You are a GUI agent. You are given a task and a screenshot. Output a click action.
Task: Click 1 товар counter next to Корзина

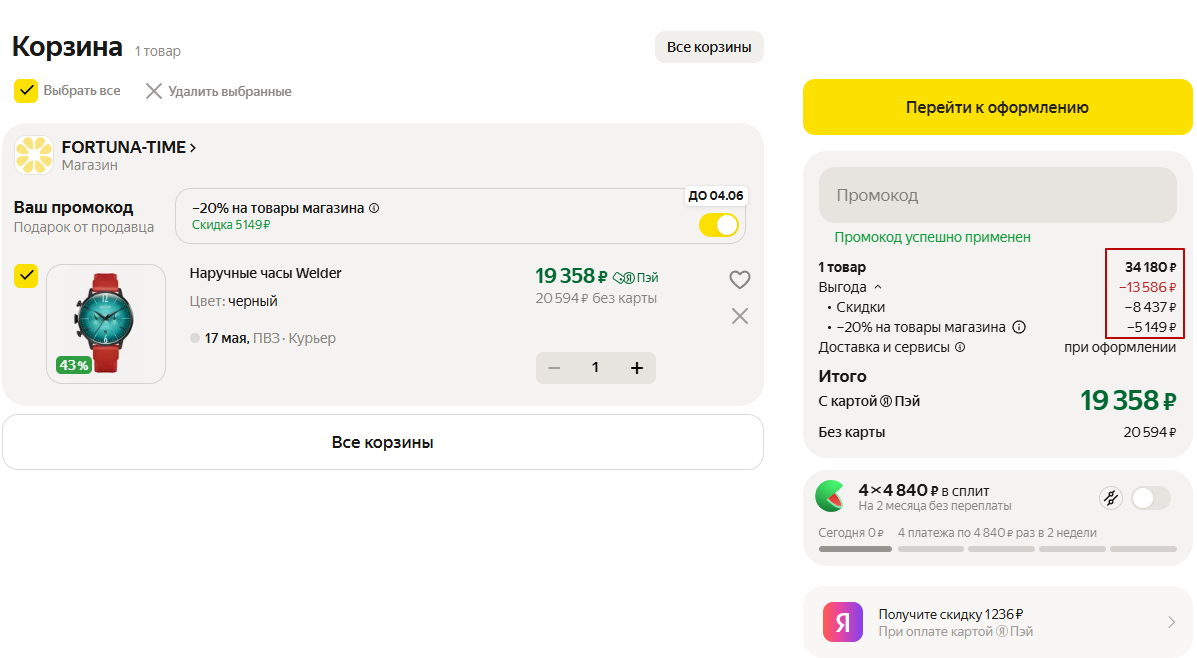coord(158,51)
